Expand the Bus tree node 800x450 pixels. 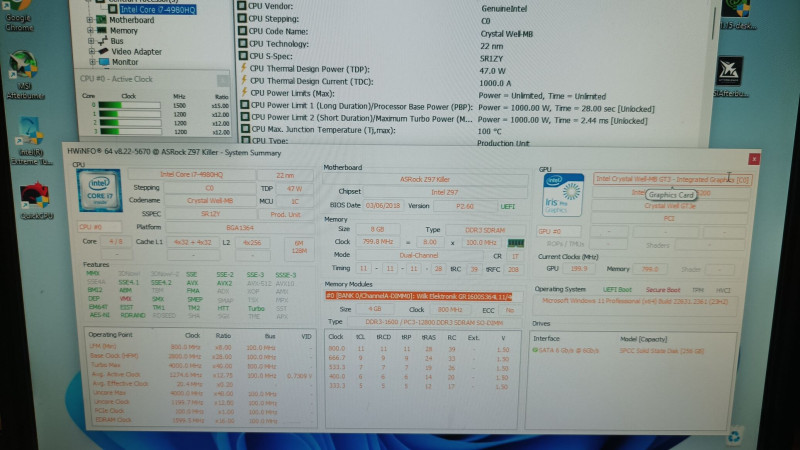pyautogui.click(x=91, y=41)
